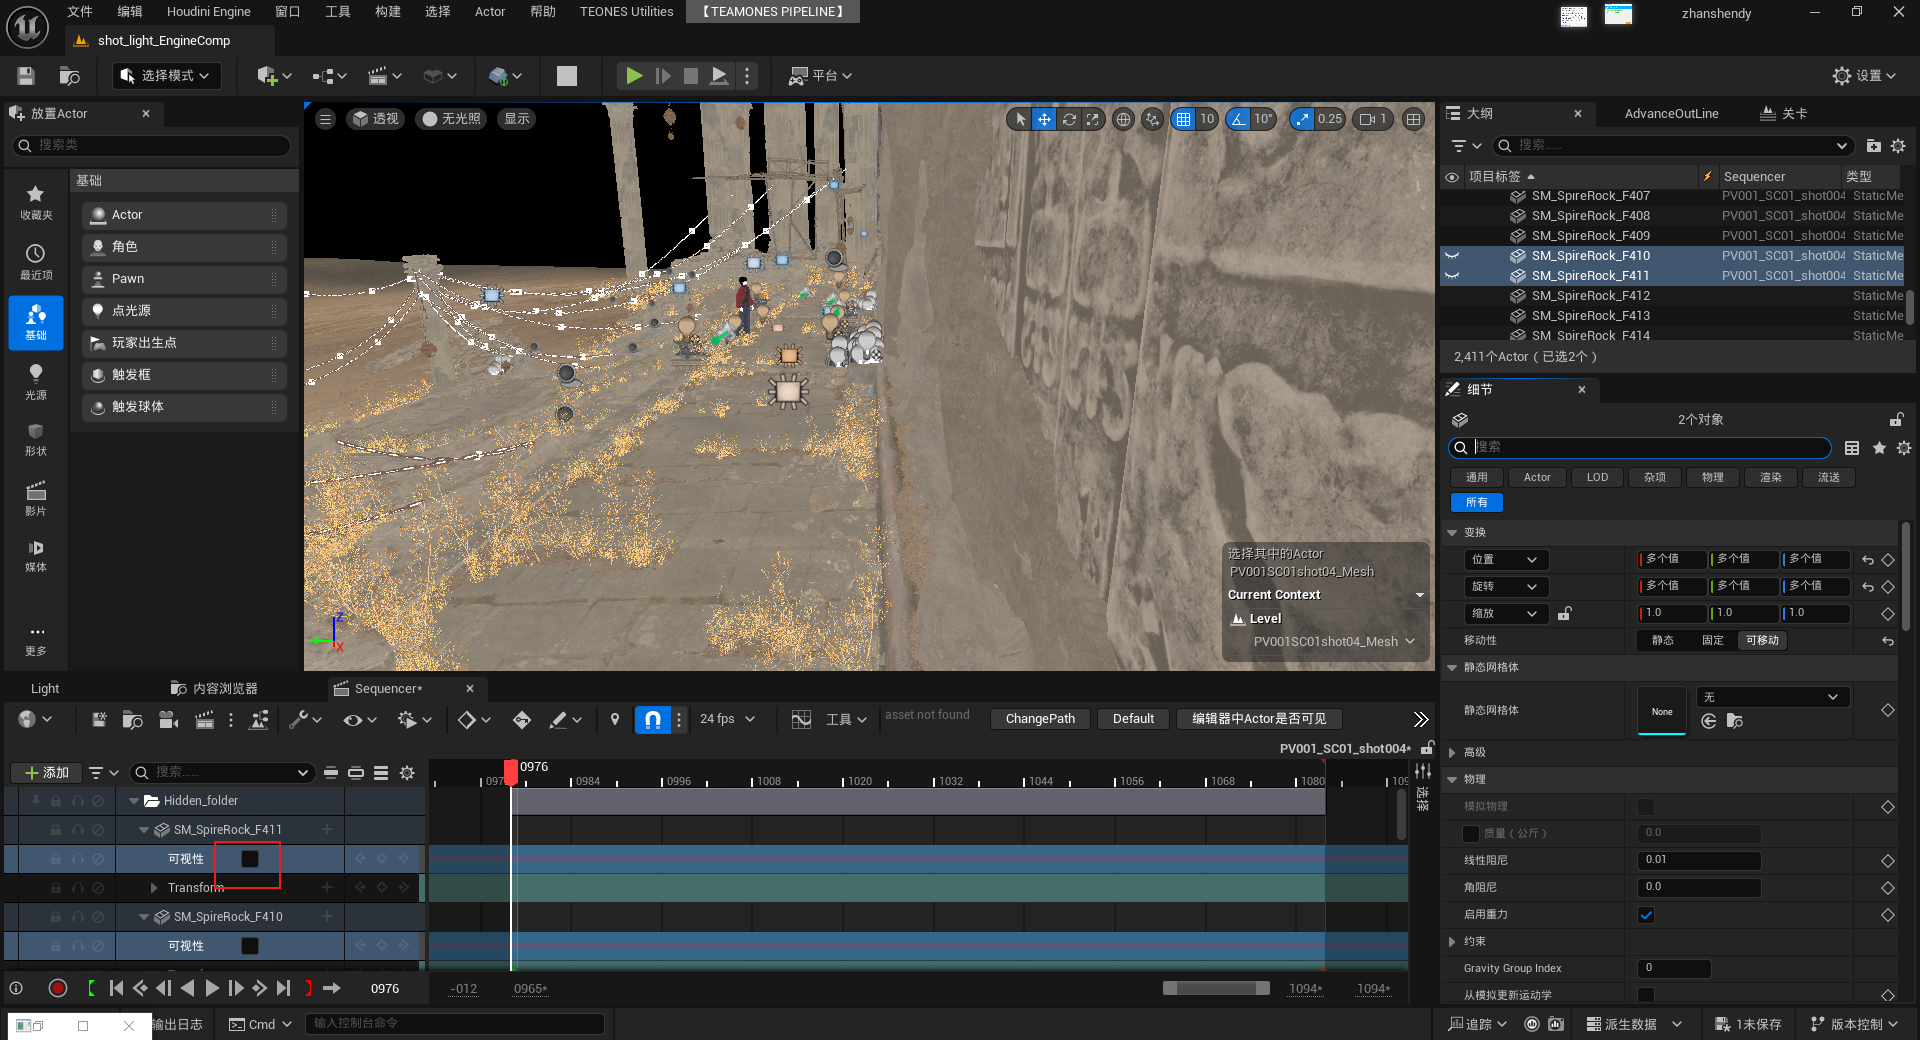Open the 24 fps frame rate dropdown

[x=727, y=719]
